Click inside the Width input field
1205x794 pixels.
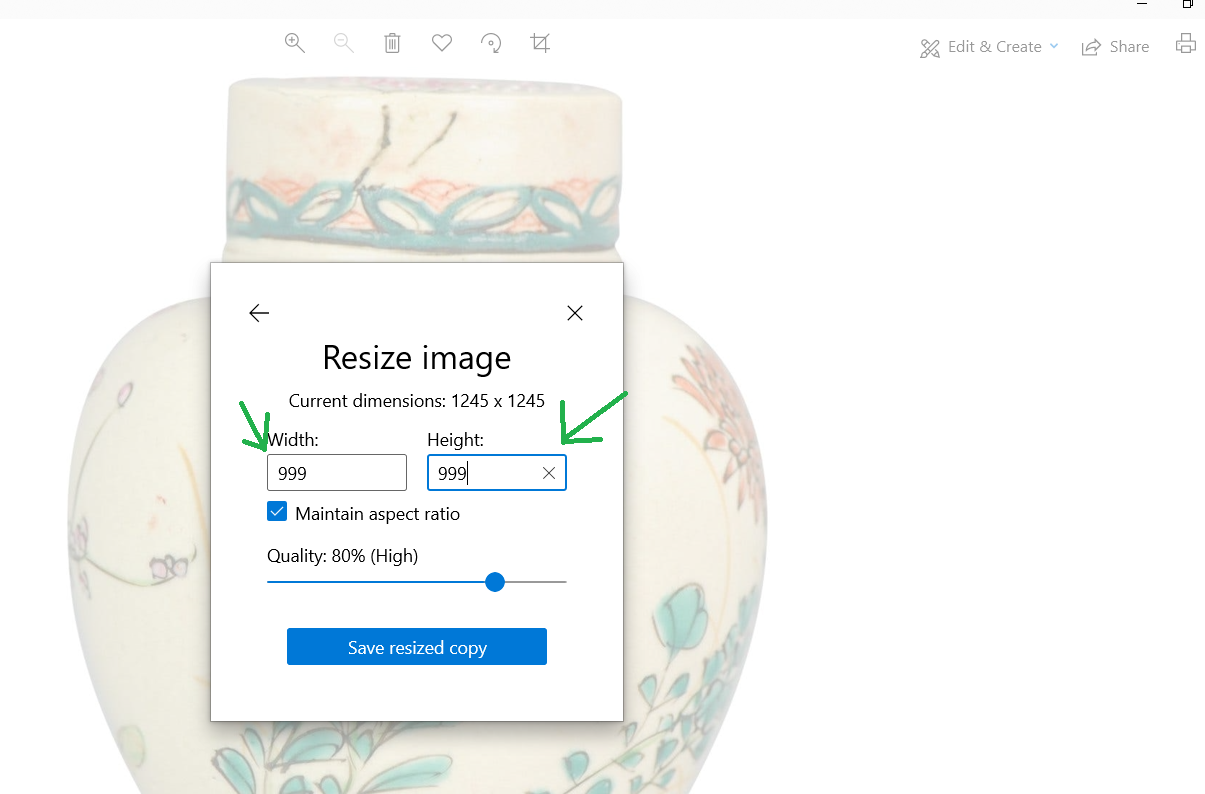pyautogui.click(x=336, y=473)
